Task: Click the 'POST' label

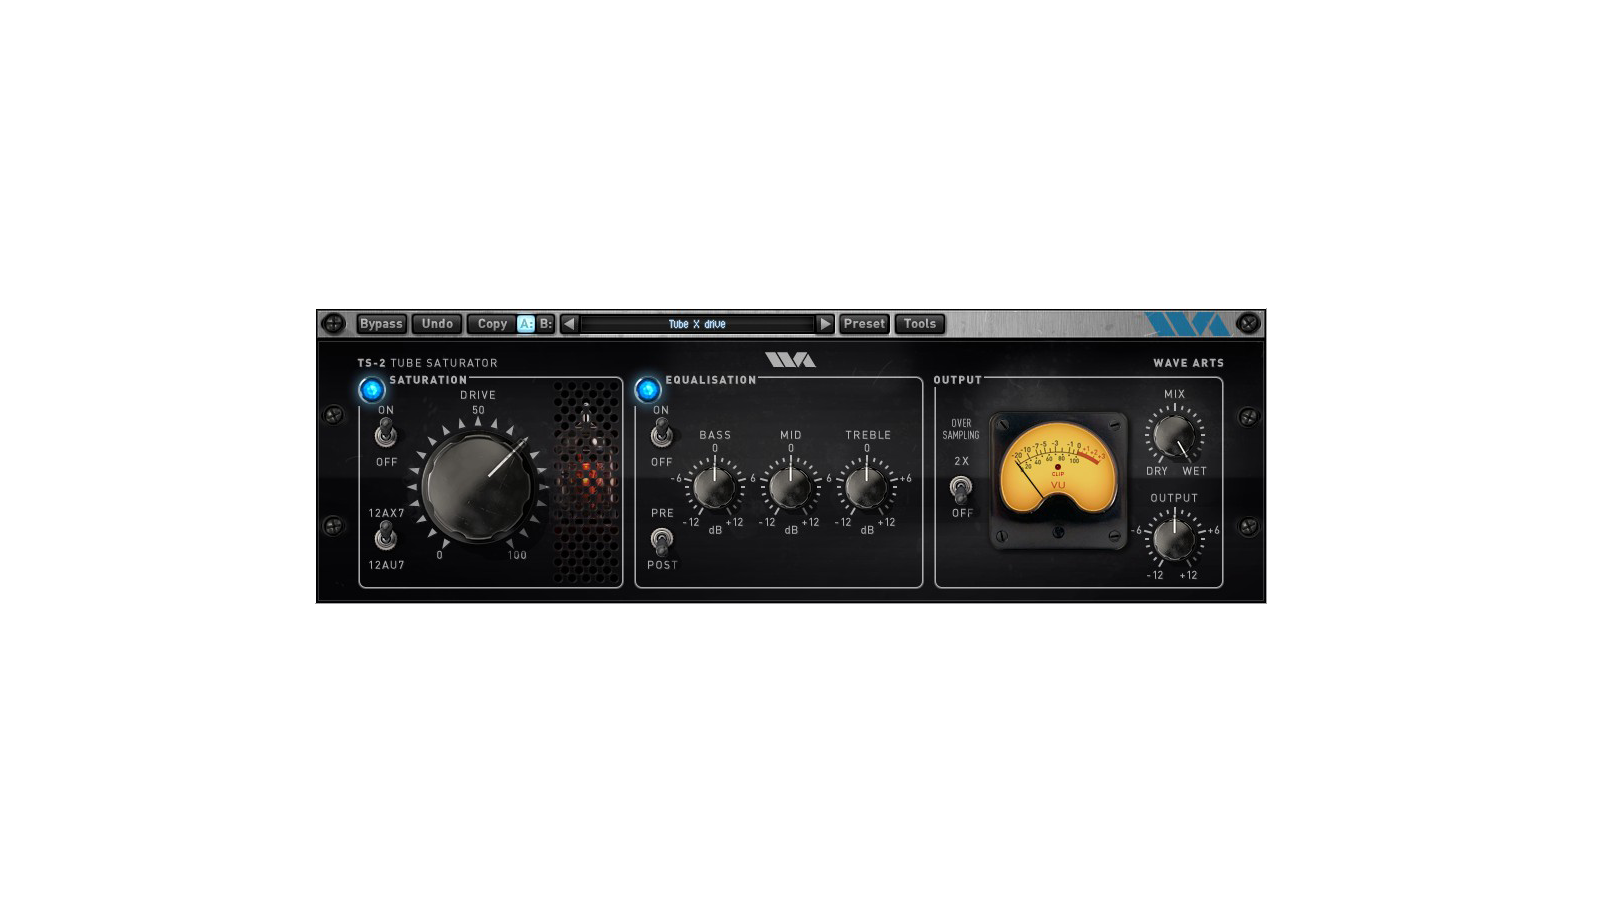Action: (662, 565)
